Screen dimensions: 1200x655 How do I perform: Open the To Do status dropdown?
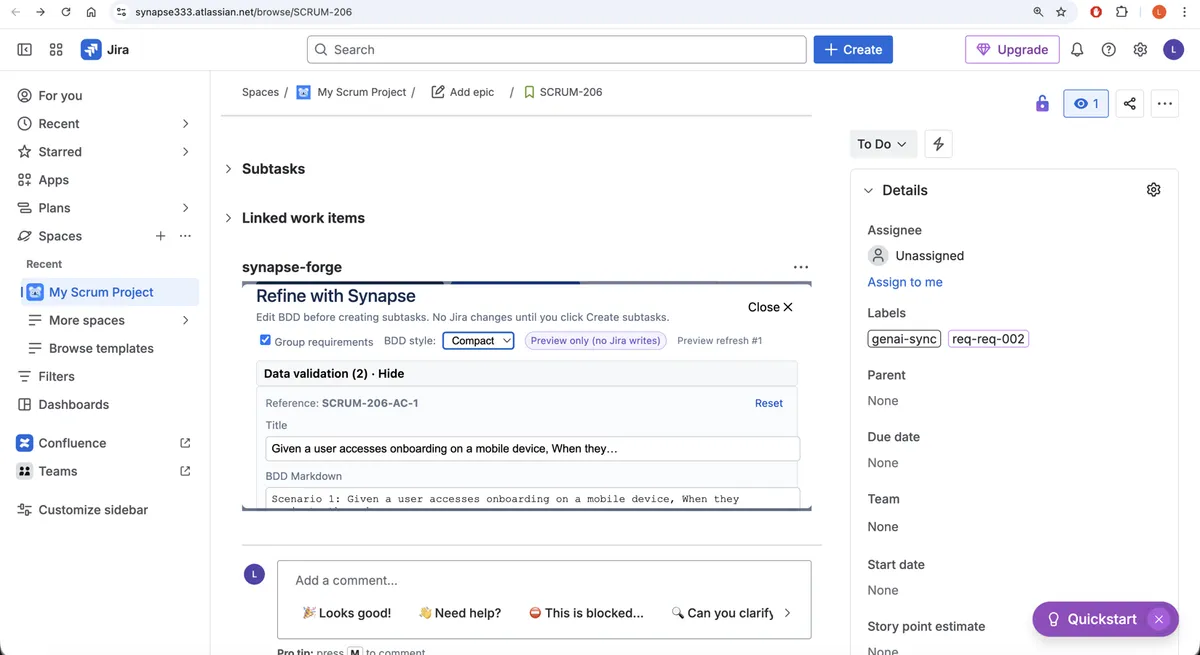click(x=882, y=144)
